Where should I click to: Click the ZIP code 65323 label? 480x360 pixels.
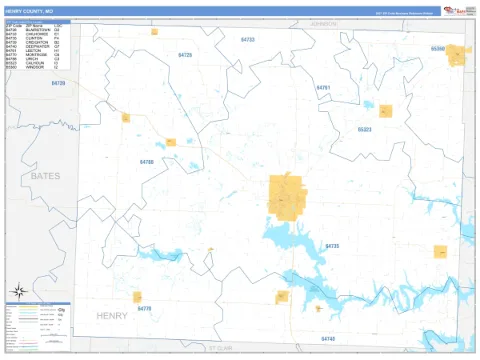[365, 129]
